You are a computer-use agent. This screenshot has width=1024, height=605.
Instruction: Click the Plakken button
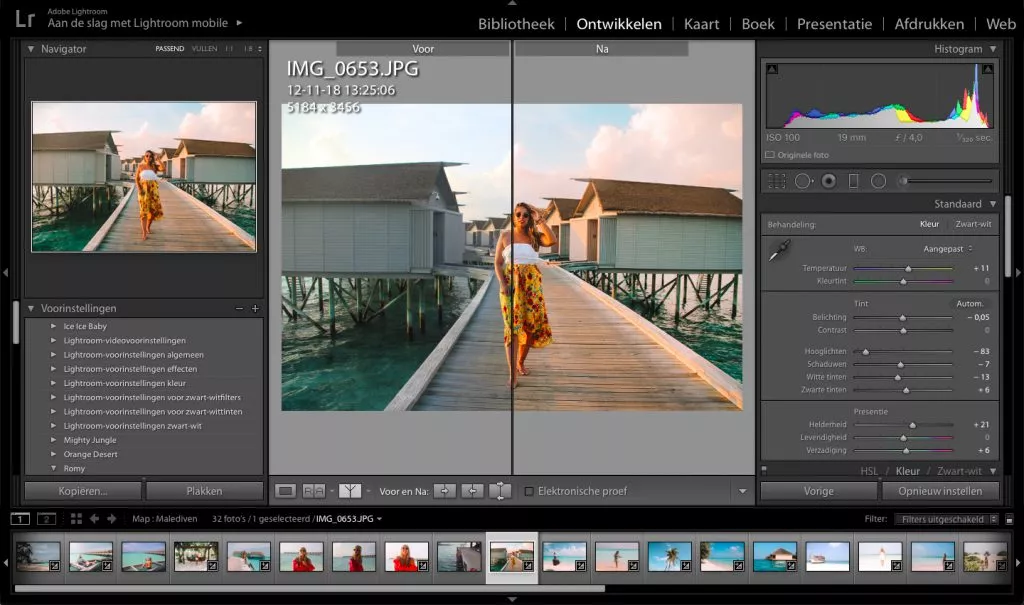click(204, 491)
